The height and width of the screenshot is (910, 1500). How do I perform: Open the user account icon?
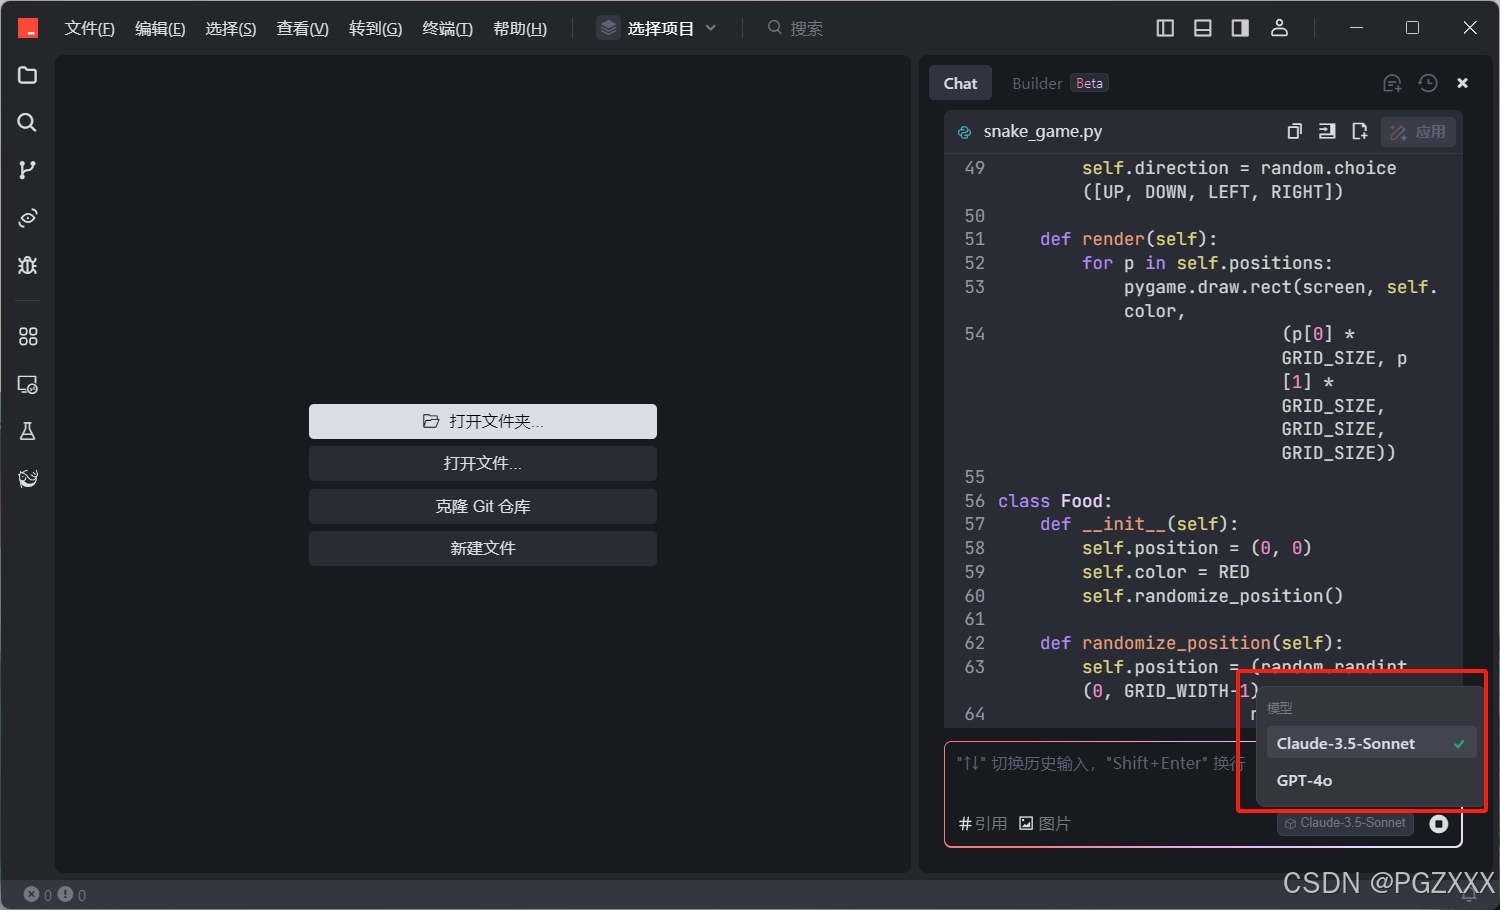1279,28
